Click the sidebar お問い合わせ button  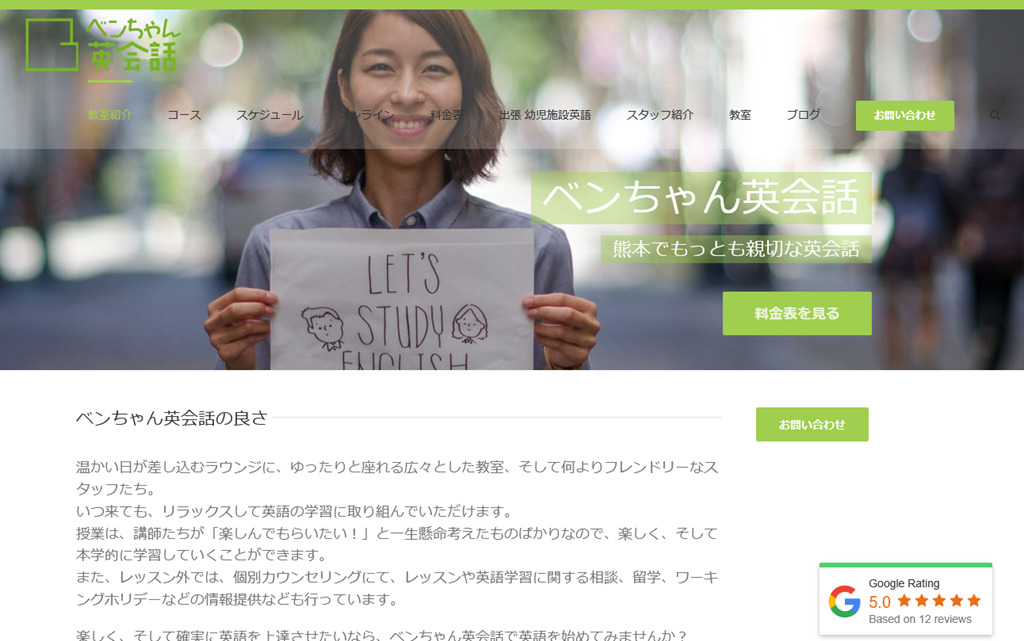pos(812,424)
